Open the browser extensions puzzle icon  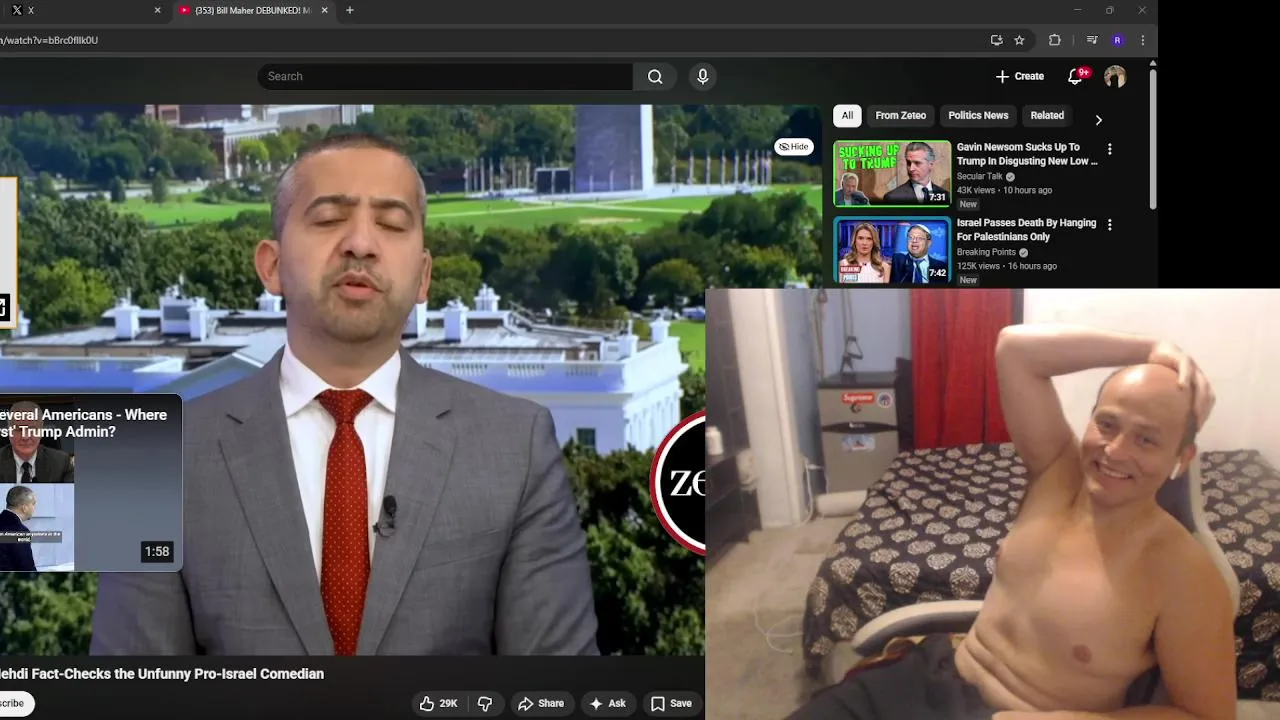[1054, 40]
